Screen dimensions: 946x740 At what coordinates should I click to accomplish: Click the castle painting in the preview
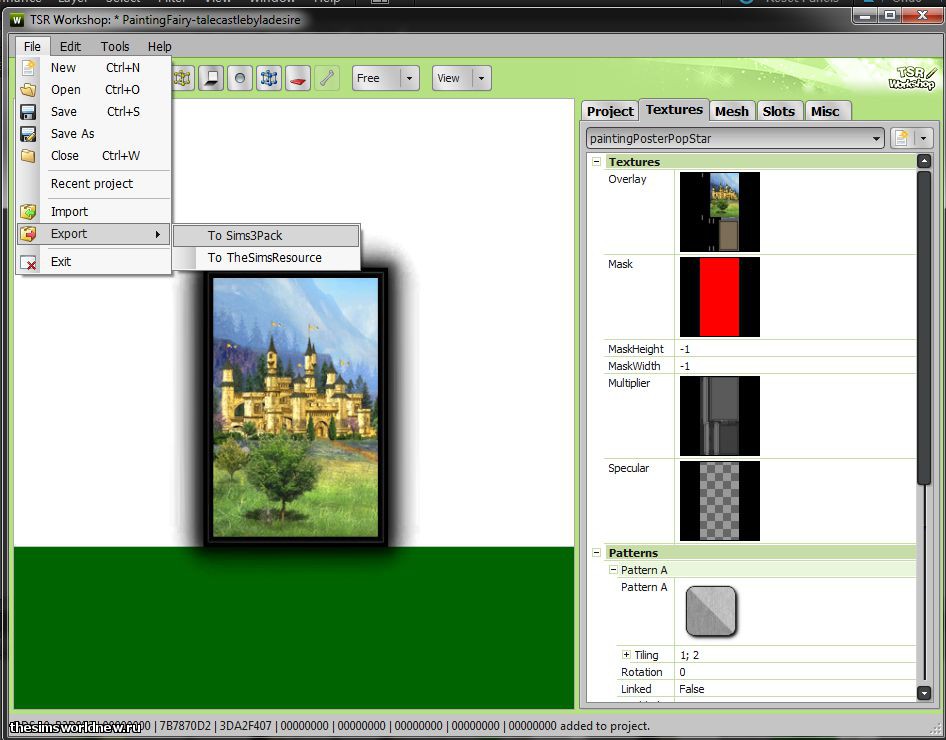(x=296, y=407)
